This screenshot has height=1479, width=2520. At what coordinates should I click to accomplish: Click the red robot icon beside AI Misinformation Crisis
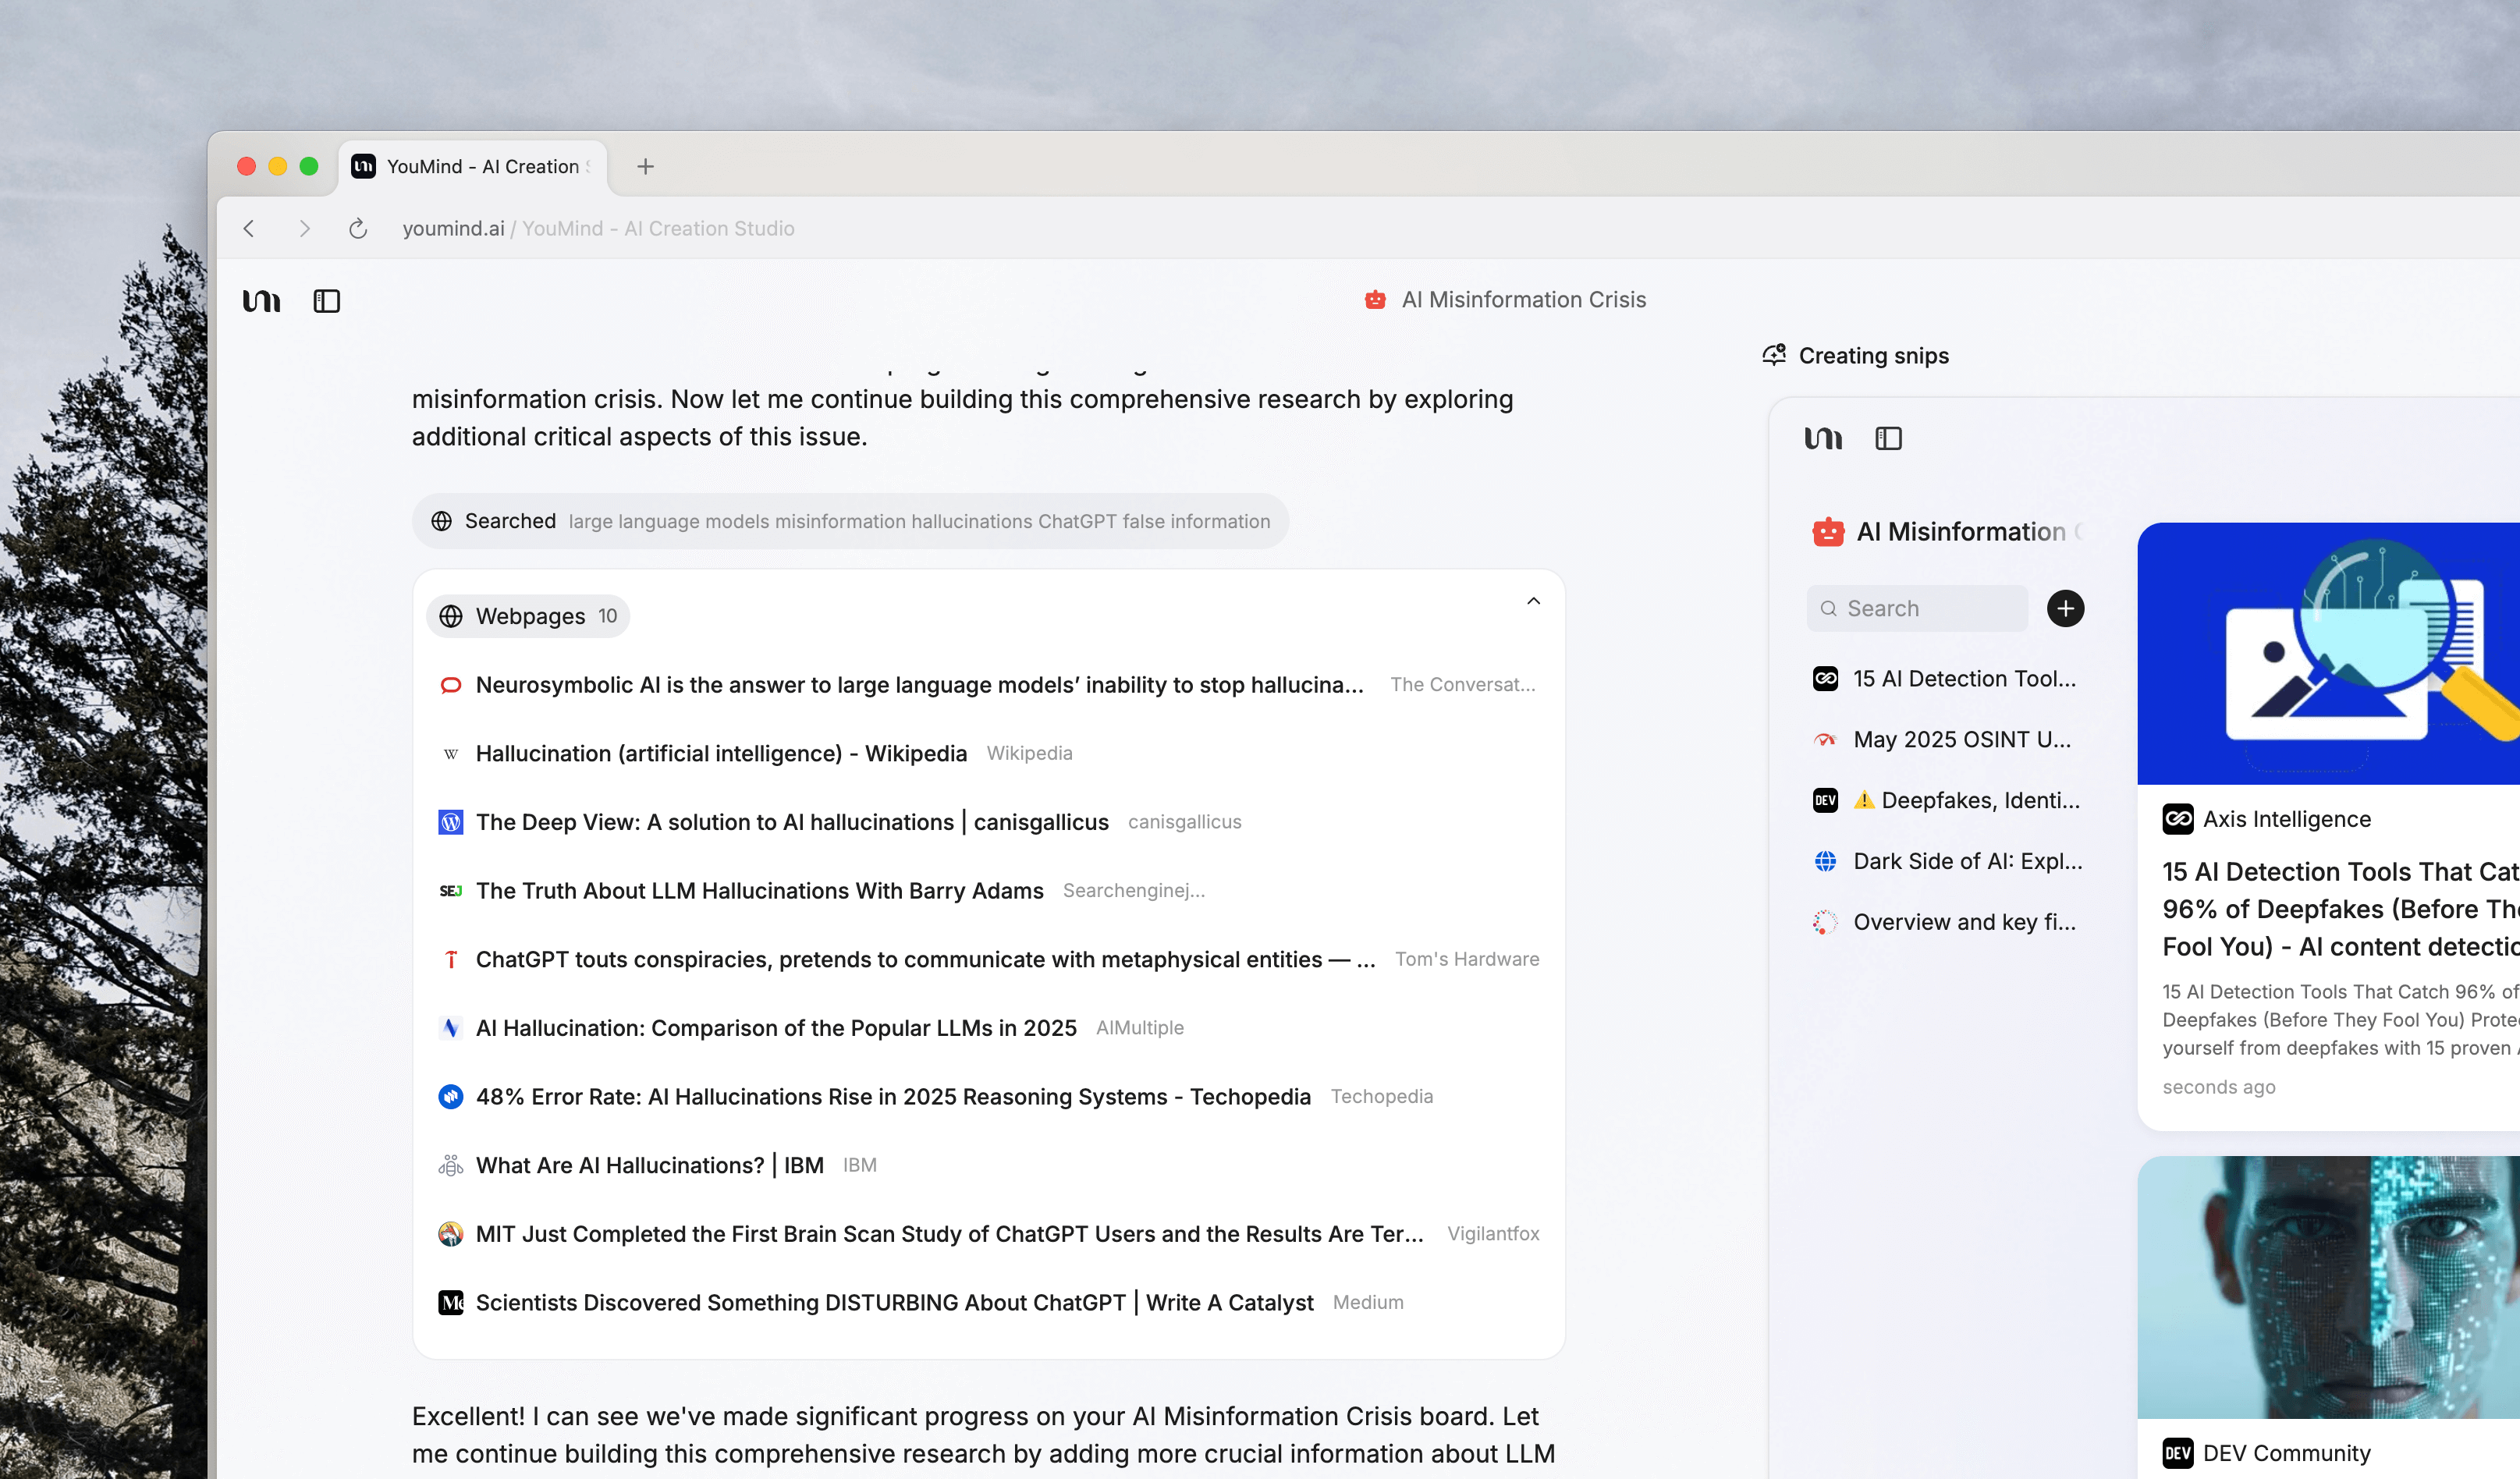coord(1375,300)
